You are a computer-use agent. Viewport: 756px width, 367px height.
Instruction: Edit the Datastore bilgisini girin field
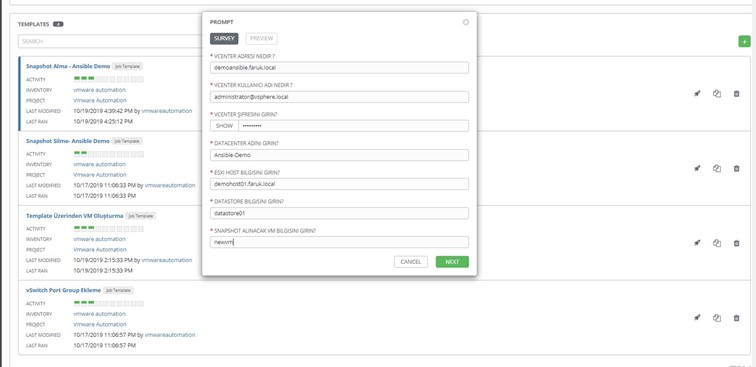[x=339, y=213]
